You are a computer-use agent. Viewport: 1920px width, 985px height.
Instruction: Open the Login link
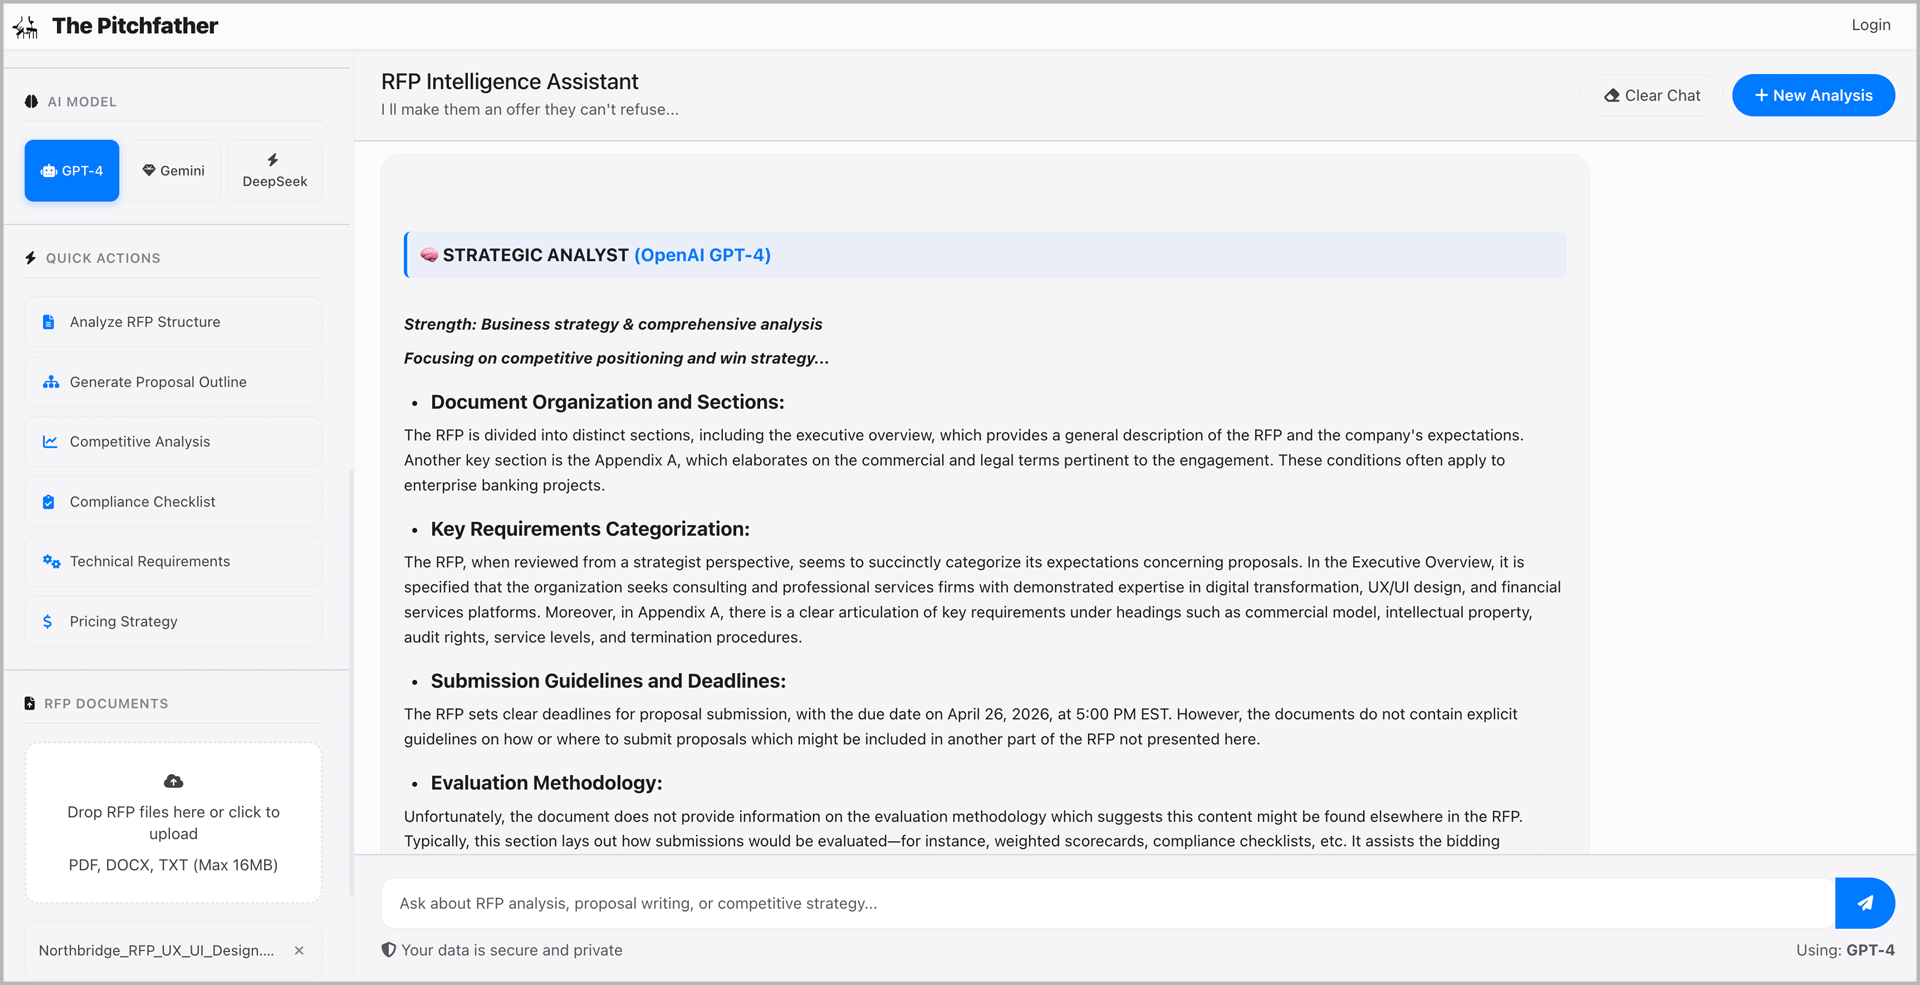click(x=1870, y=25)
